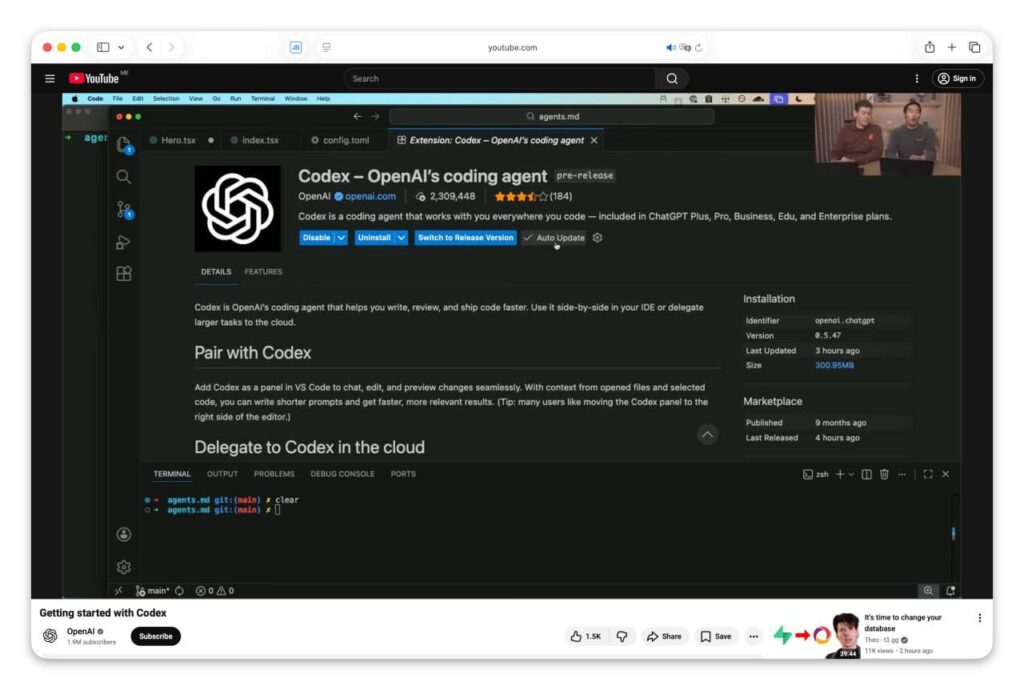Subscribe to the OpenAI channel
Image resolution: width=1024 pixels, height=690 pixels.
[x=155, y=636]
